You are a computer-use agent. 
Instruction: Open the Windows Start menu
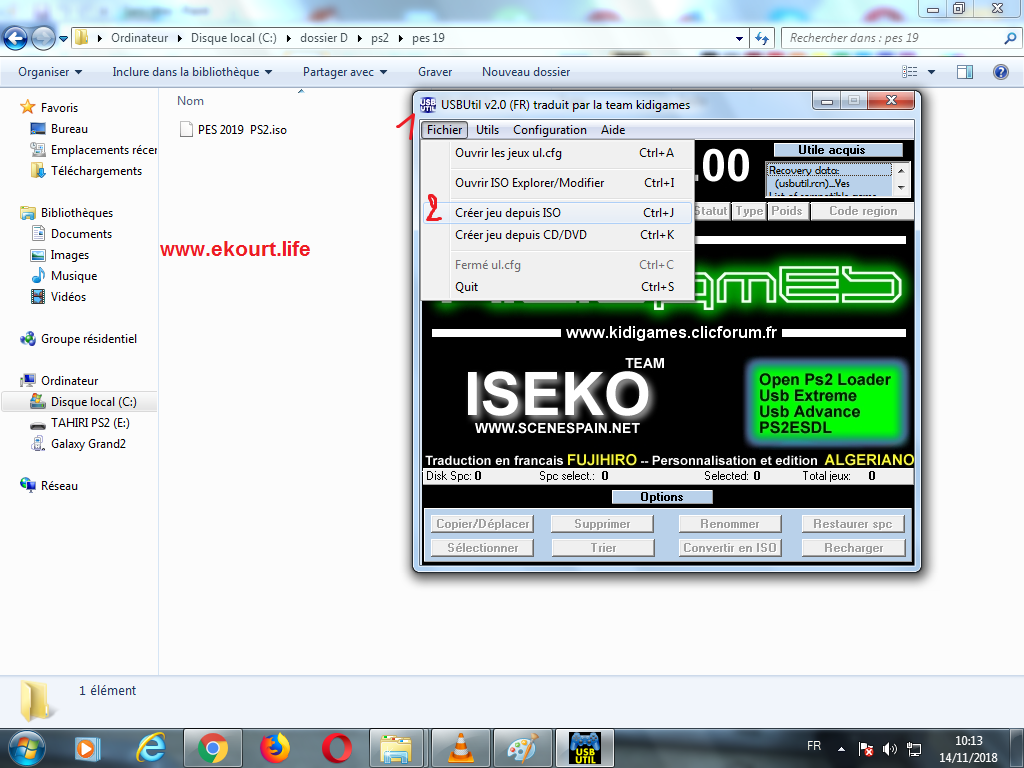coord(26,748)
